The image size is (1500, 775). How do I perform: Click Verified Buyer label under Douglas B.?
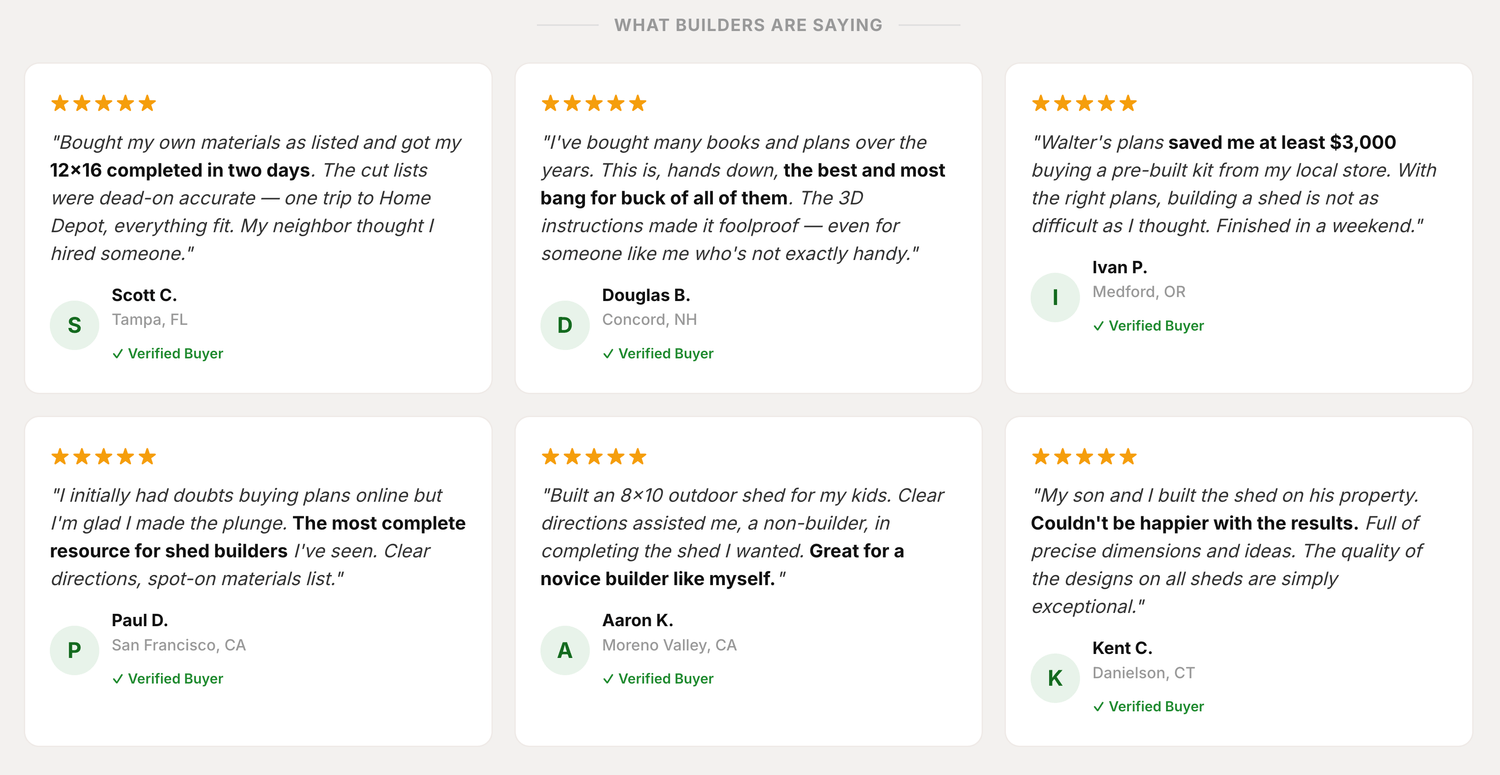pos(658,354)
